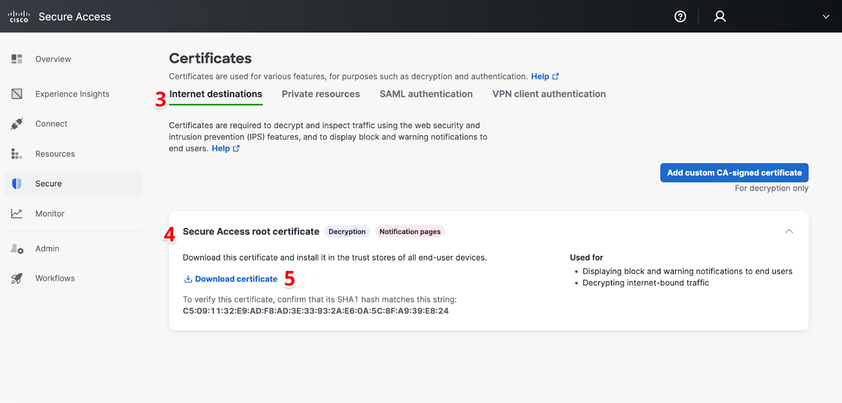Click 'Displaying block and warning notifications' bullet

[x=687, y=271]
